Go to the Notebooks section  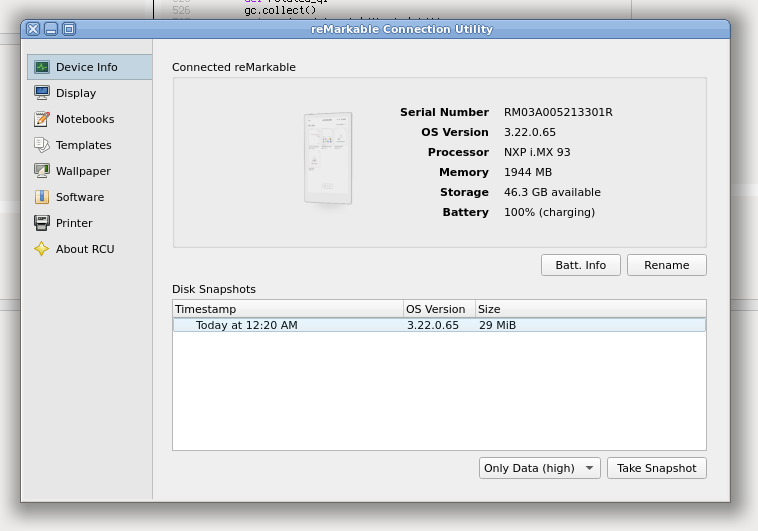(x=89, y=119)
